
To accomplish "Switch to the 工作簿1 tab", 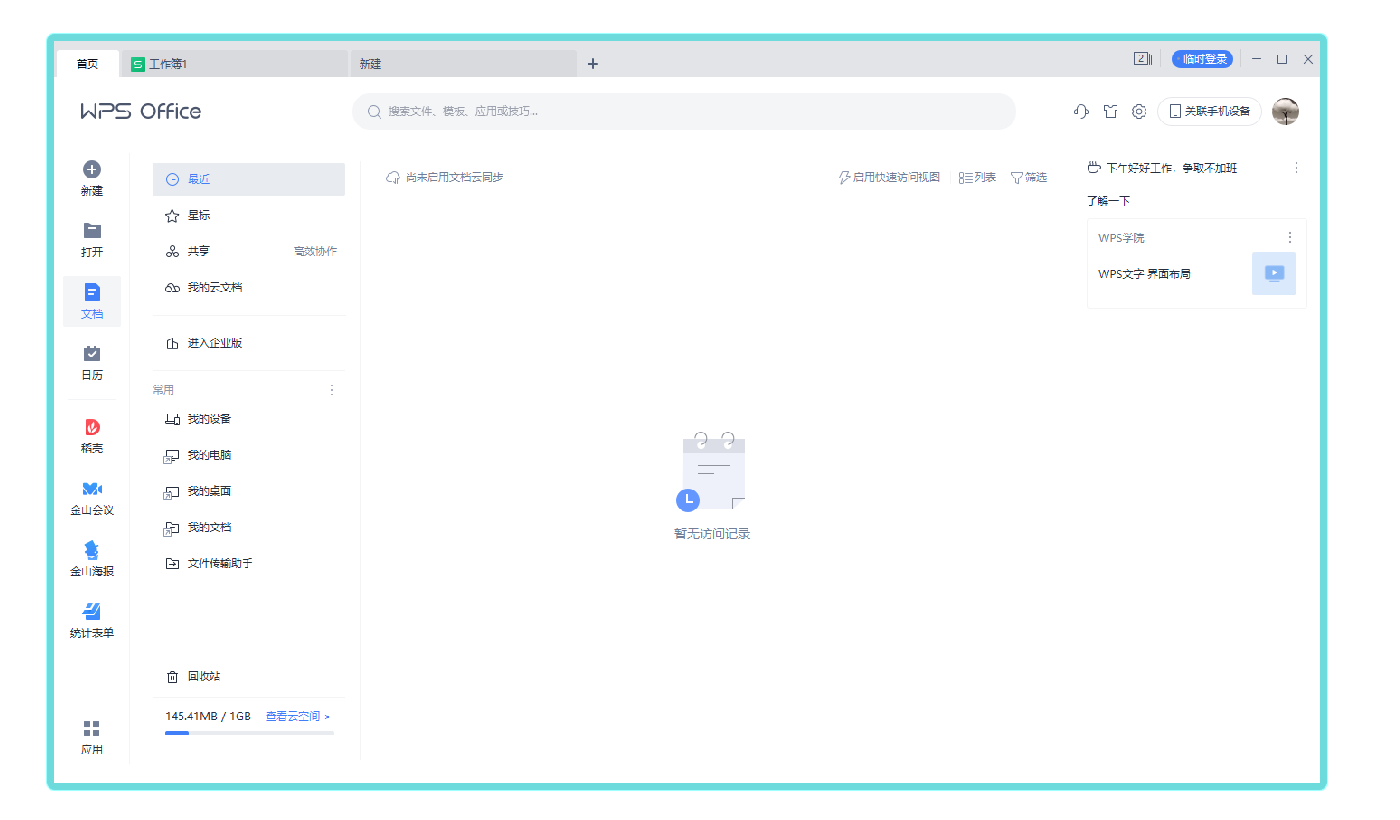I will click(235, 64).
